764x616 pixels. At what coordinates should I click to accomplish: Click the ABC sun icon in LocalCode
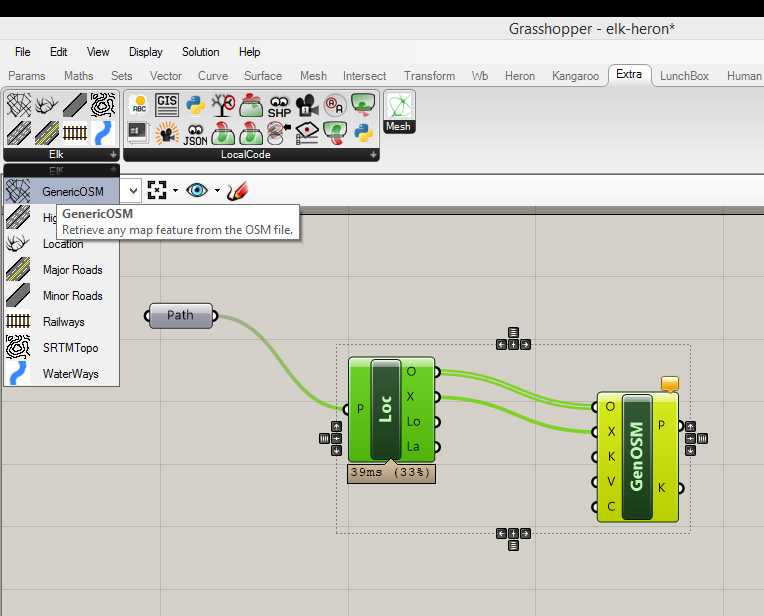point(139,105)
